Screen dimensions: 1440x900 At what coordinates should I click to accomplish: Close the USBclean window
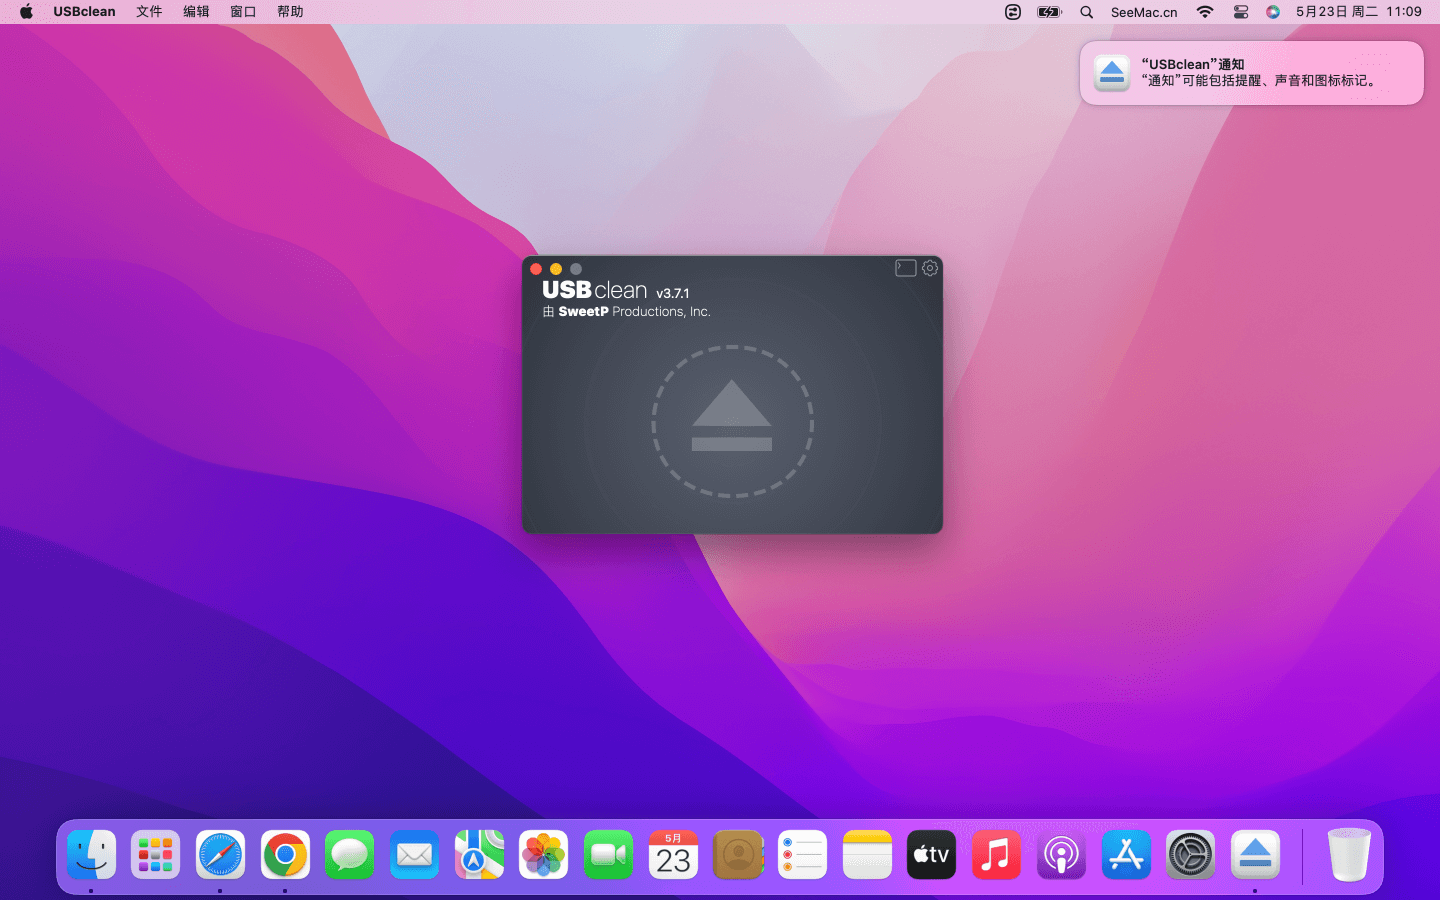coord(536,269)
